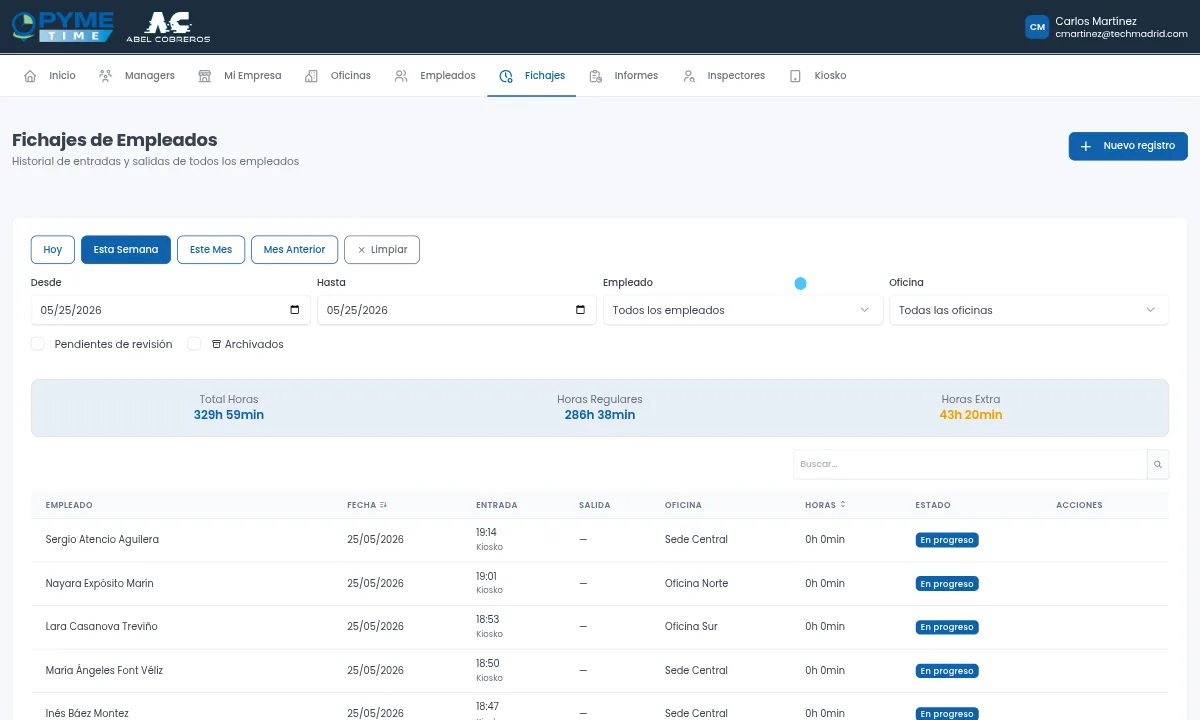Switch to the Empleados tab
This screenshot has height=720, width=1200.
pyautogui.click(x=435, y=76)
